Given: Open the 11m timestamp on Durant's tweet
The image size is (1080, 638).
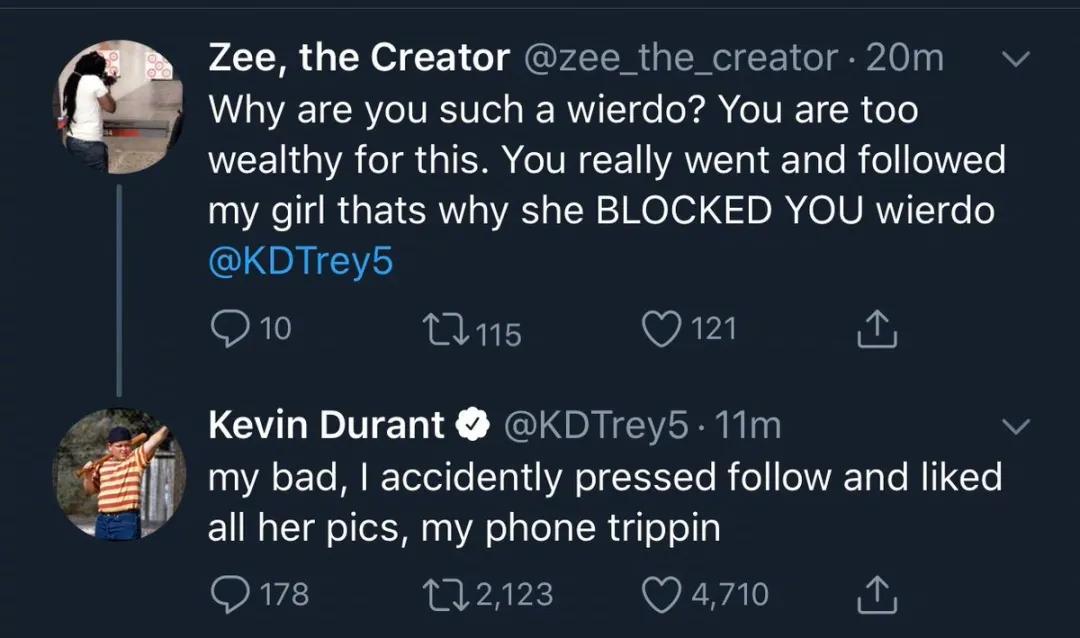Looking at the screenshot, I should click(x=749, y=425).
